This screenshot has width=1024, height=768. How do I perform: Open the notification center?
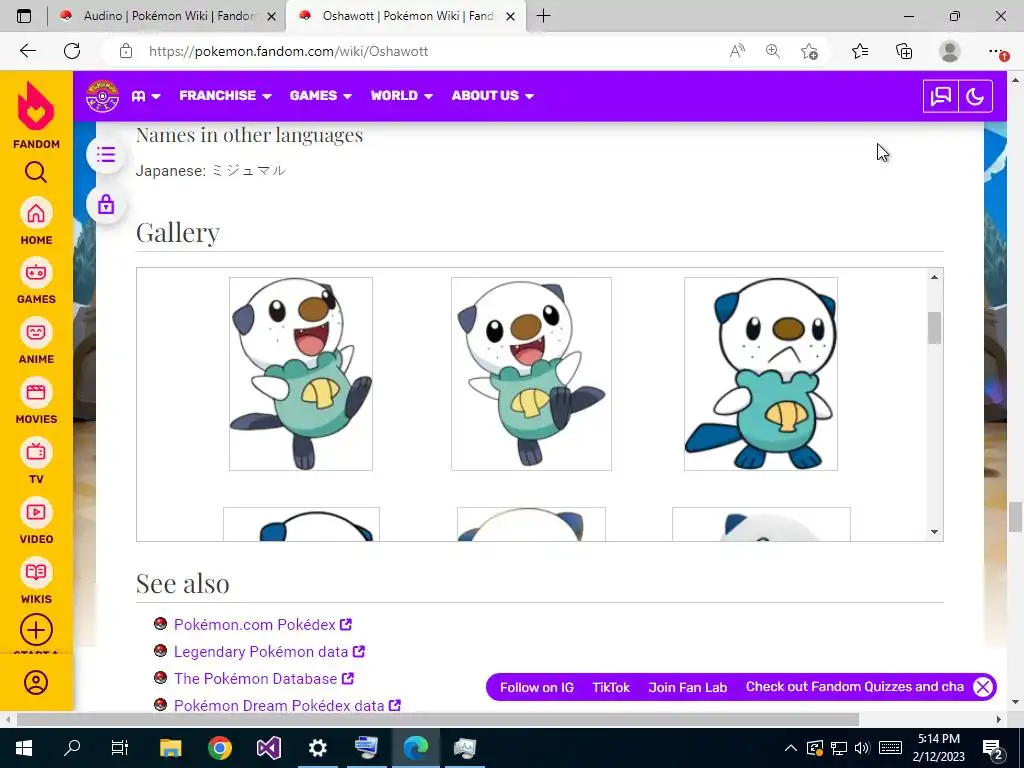click(x=994, y=748)
